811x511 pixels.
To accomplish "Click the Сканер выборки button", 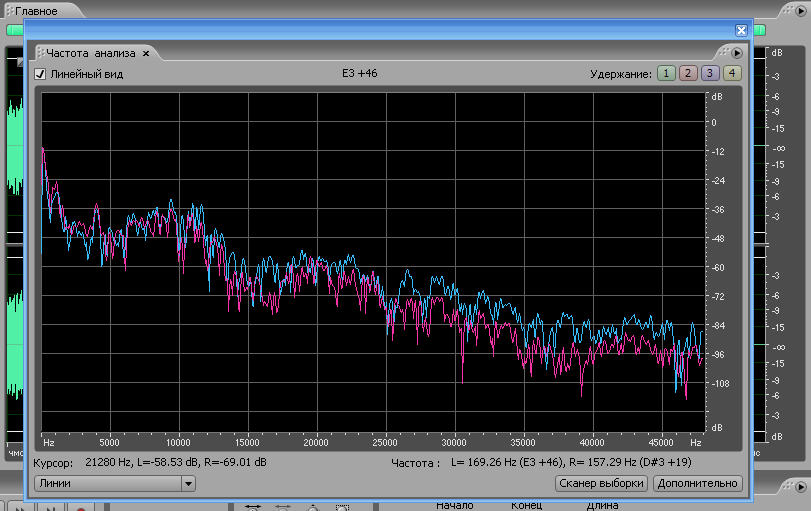I will 601,484.
